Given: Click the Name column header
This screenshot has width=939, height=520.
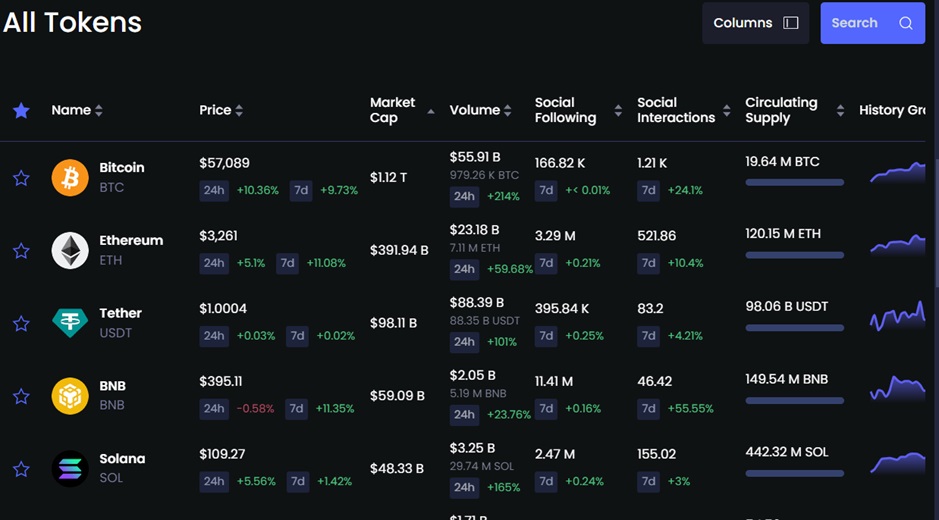Looking at the screenshot, I should (71, 110).
